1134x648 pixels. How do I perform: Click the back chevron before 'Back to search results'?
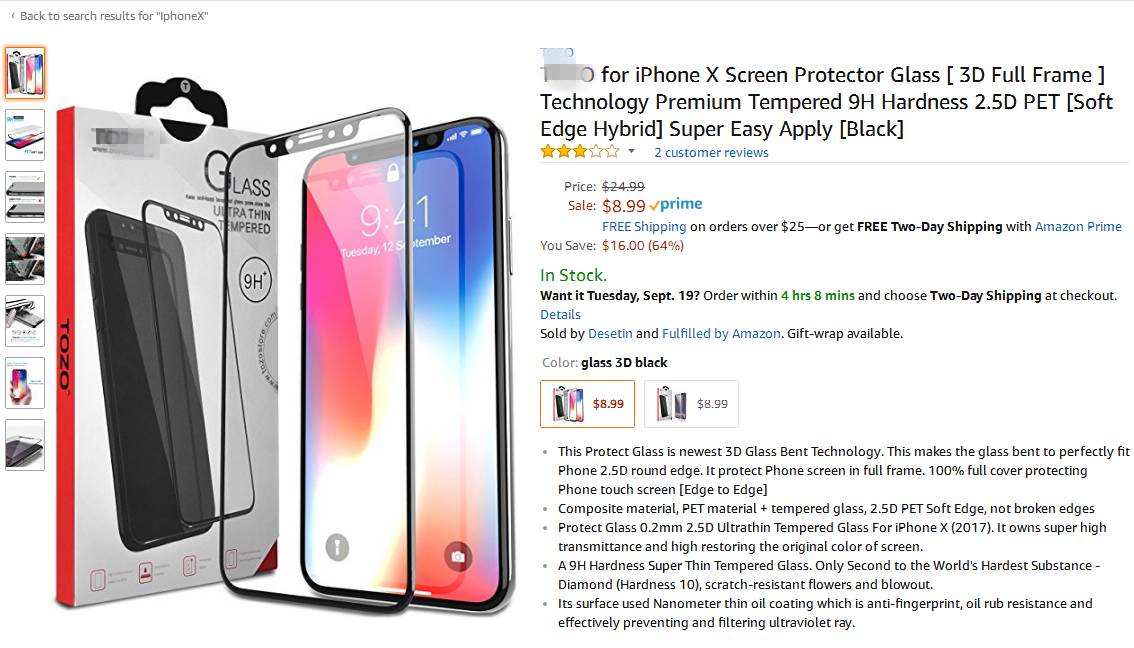(12, 16)
